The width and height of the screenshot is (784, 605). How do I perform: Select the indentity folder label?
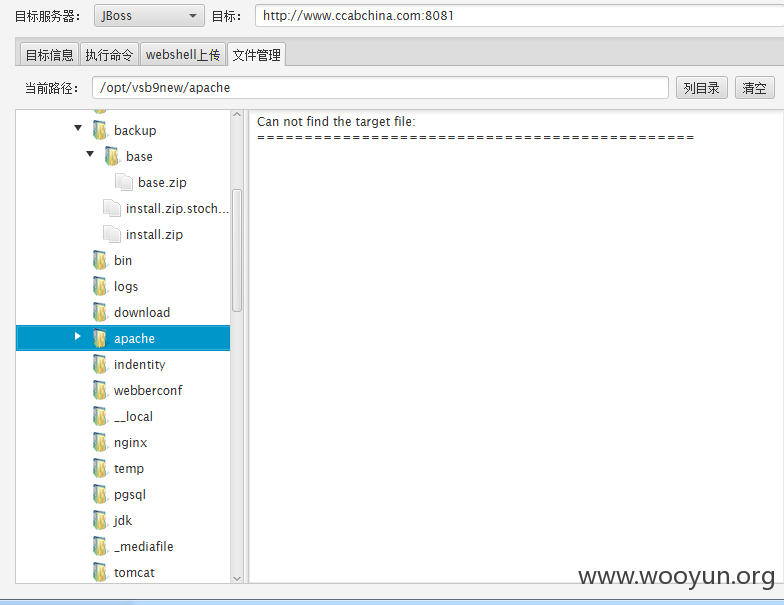pos(139,365)
